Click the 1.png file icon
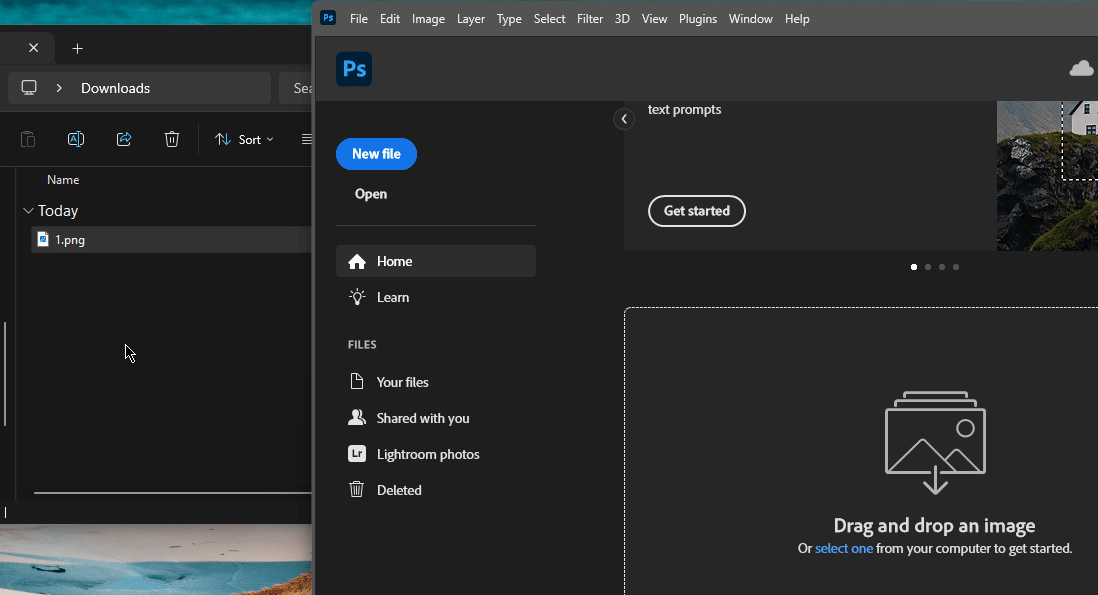1098x595 pixels. (x=43, y=239)
